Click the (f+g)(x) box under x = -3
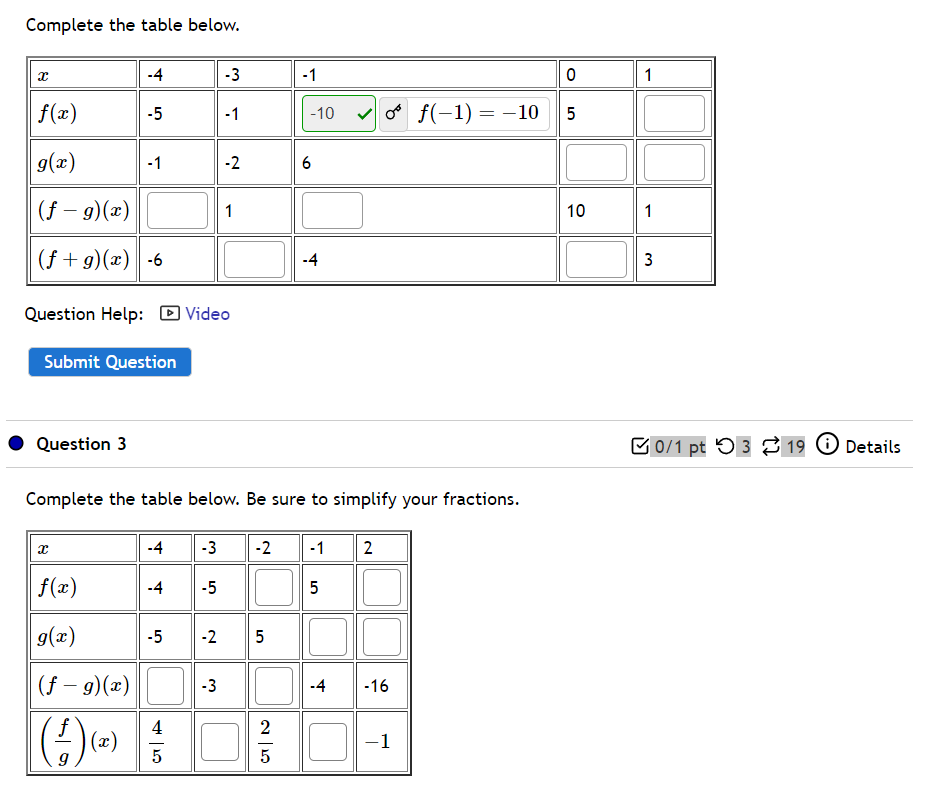This screenshot has height=794, width=925. (x=255, y=258)
